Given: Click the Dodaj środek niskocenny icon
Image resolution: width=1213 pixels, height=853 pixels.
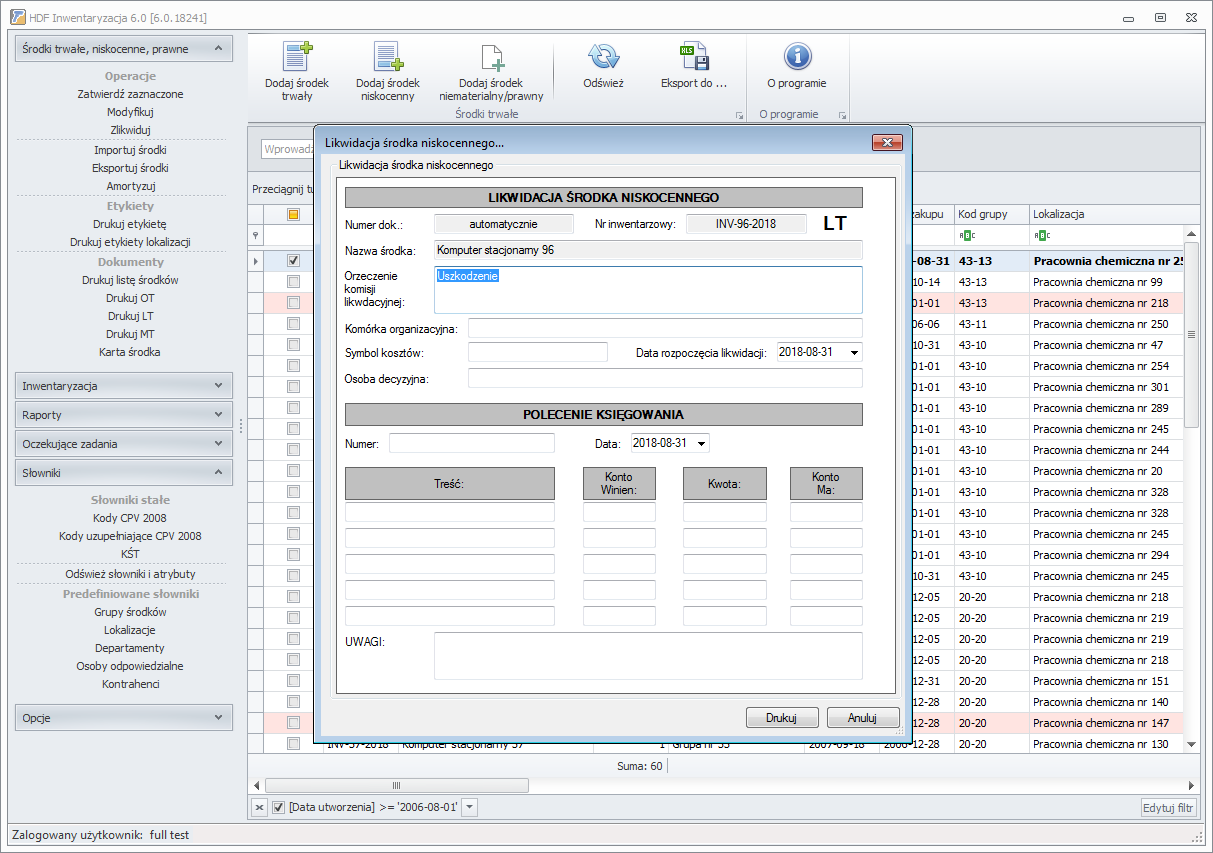Looking at the screenshot, I should coord(387,58).
